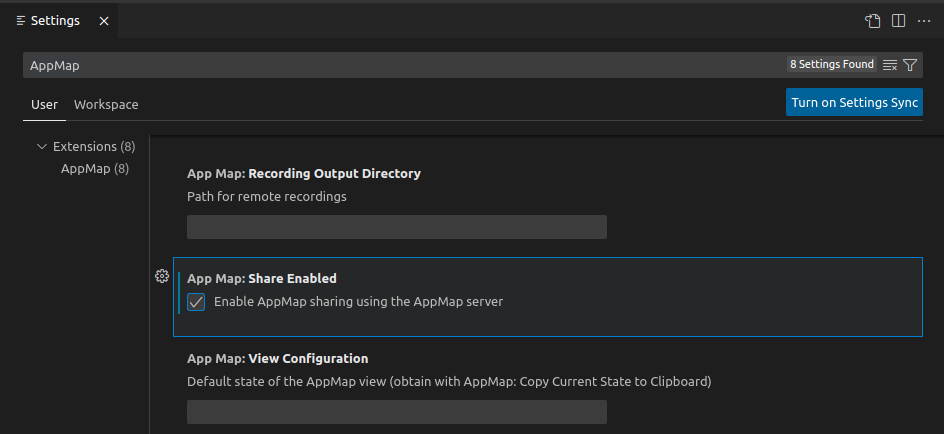944x434 pixels.
Task: Select AppMap (8) in settings tree
Action: [95, 169]
